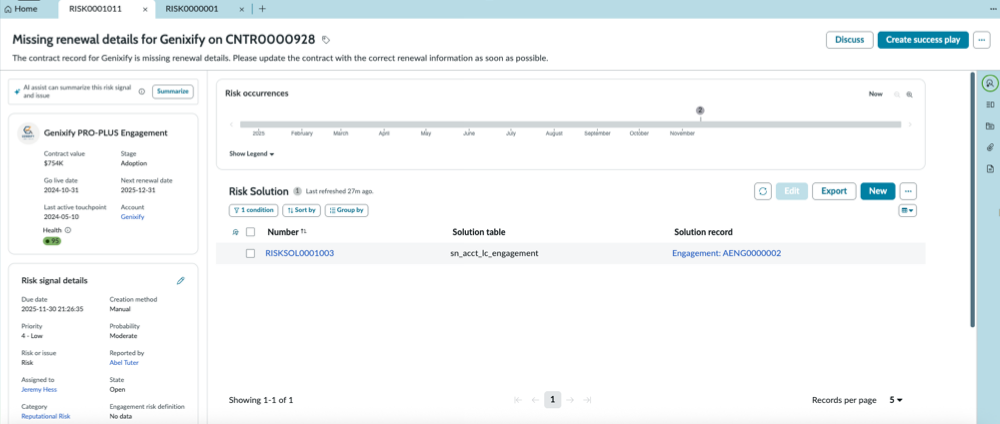Zoom out on the risk occurrences timeline
Image resolution: width=1000 pixels, height=424 pixels.
coord(897,94)
